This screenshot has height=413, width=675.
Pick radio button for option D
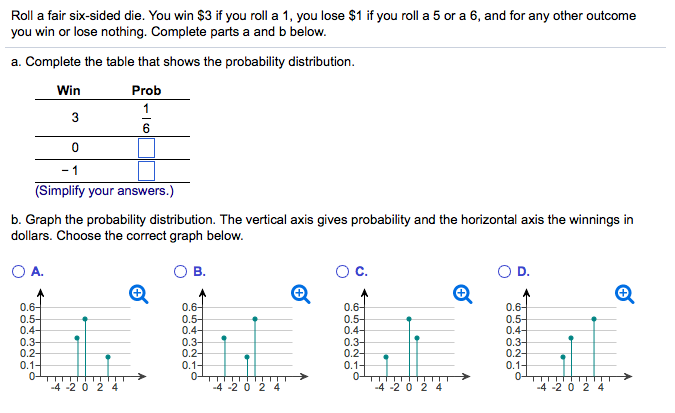[x=509, y=270]
